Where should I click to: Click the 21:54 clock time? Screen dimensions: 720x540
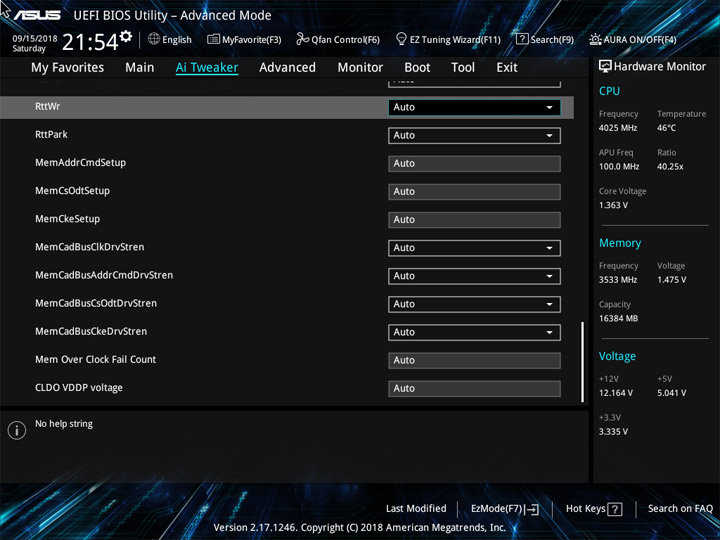click(x=90, y=42)
